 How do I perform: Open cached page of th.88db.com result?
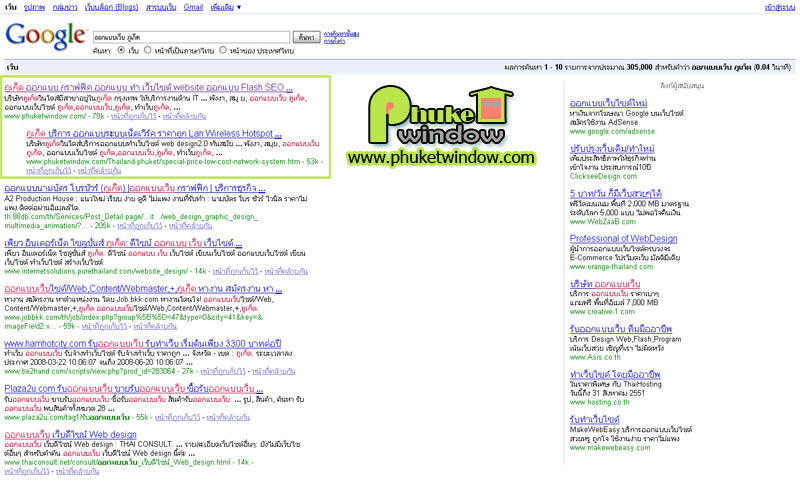[x=140, y=225]
